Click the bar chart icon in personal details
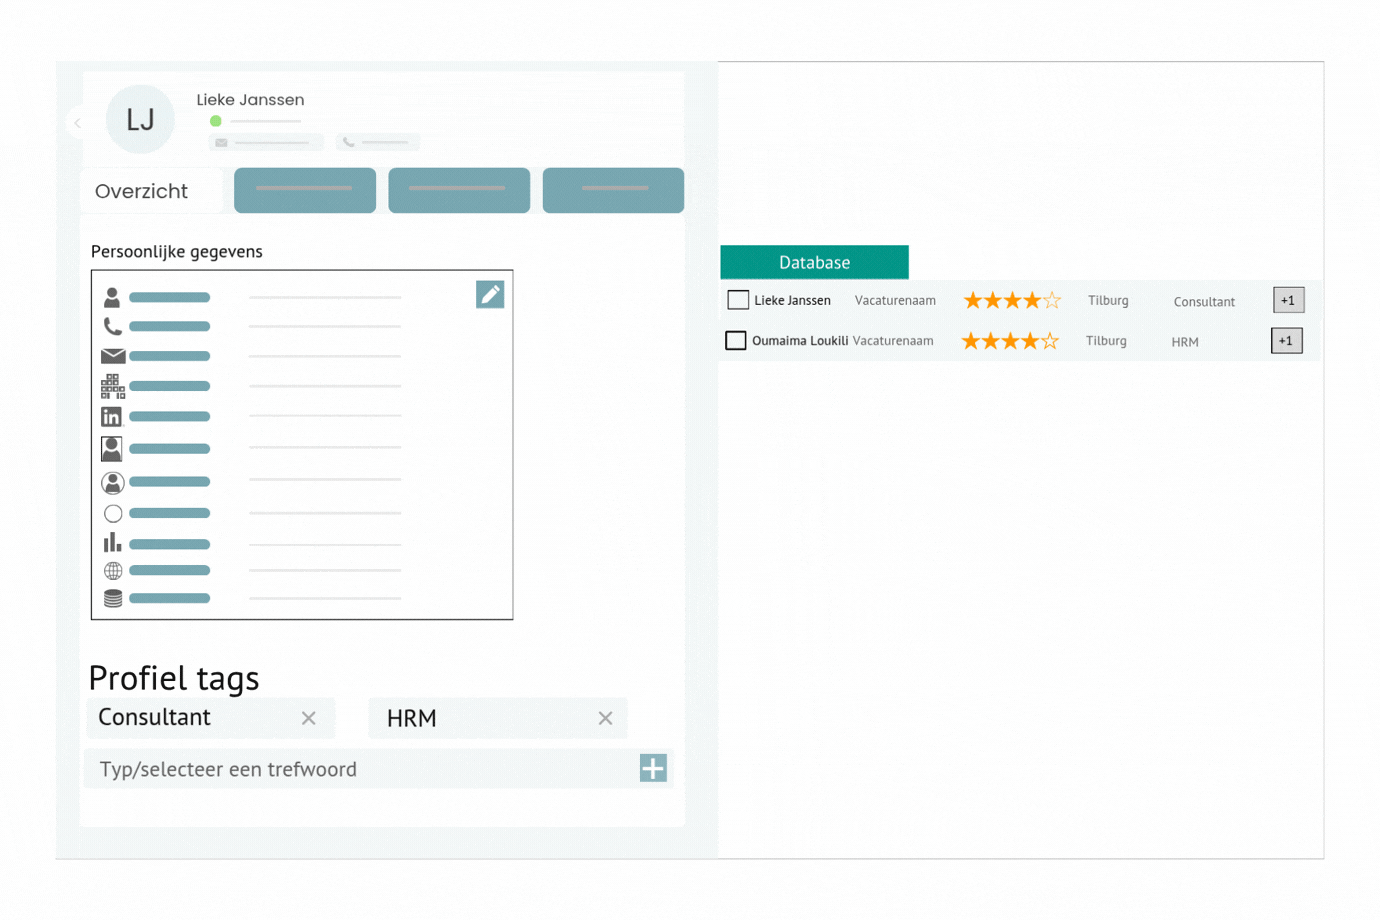Image resolution: width=1380 pixels, height=920 pixels. [x=113, y=543]
